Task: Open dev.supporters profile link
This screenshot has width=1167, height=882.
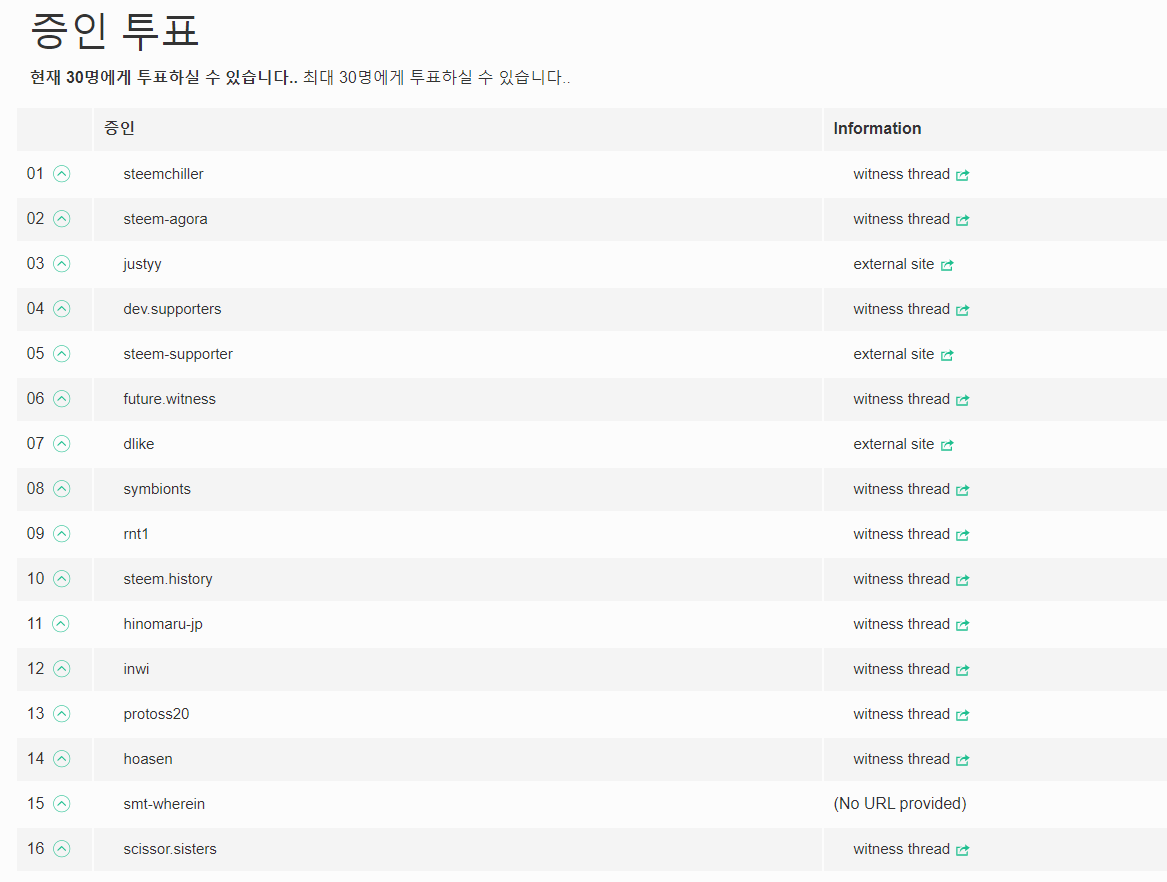Action: pos(172,310)
